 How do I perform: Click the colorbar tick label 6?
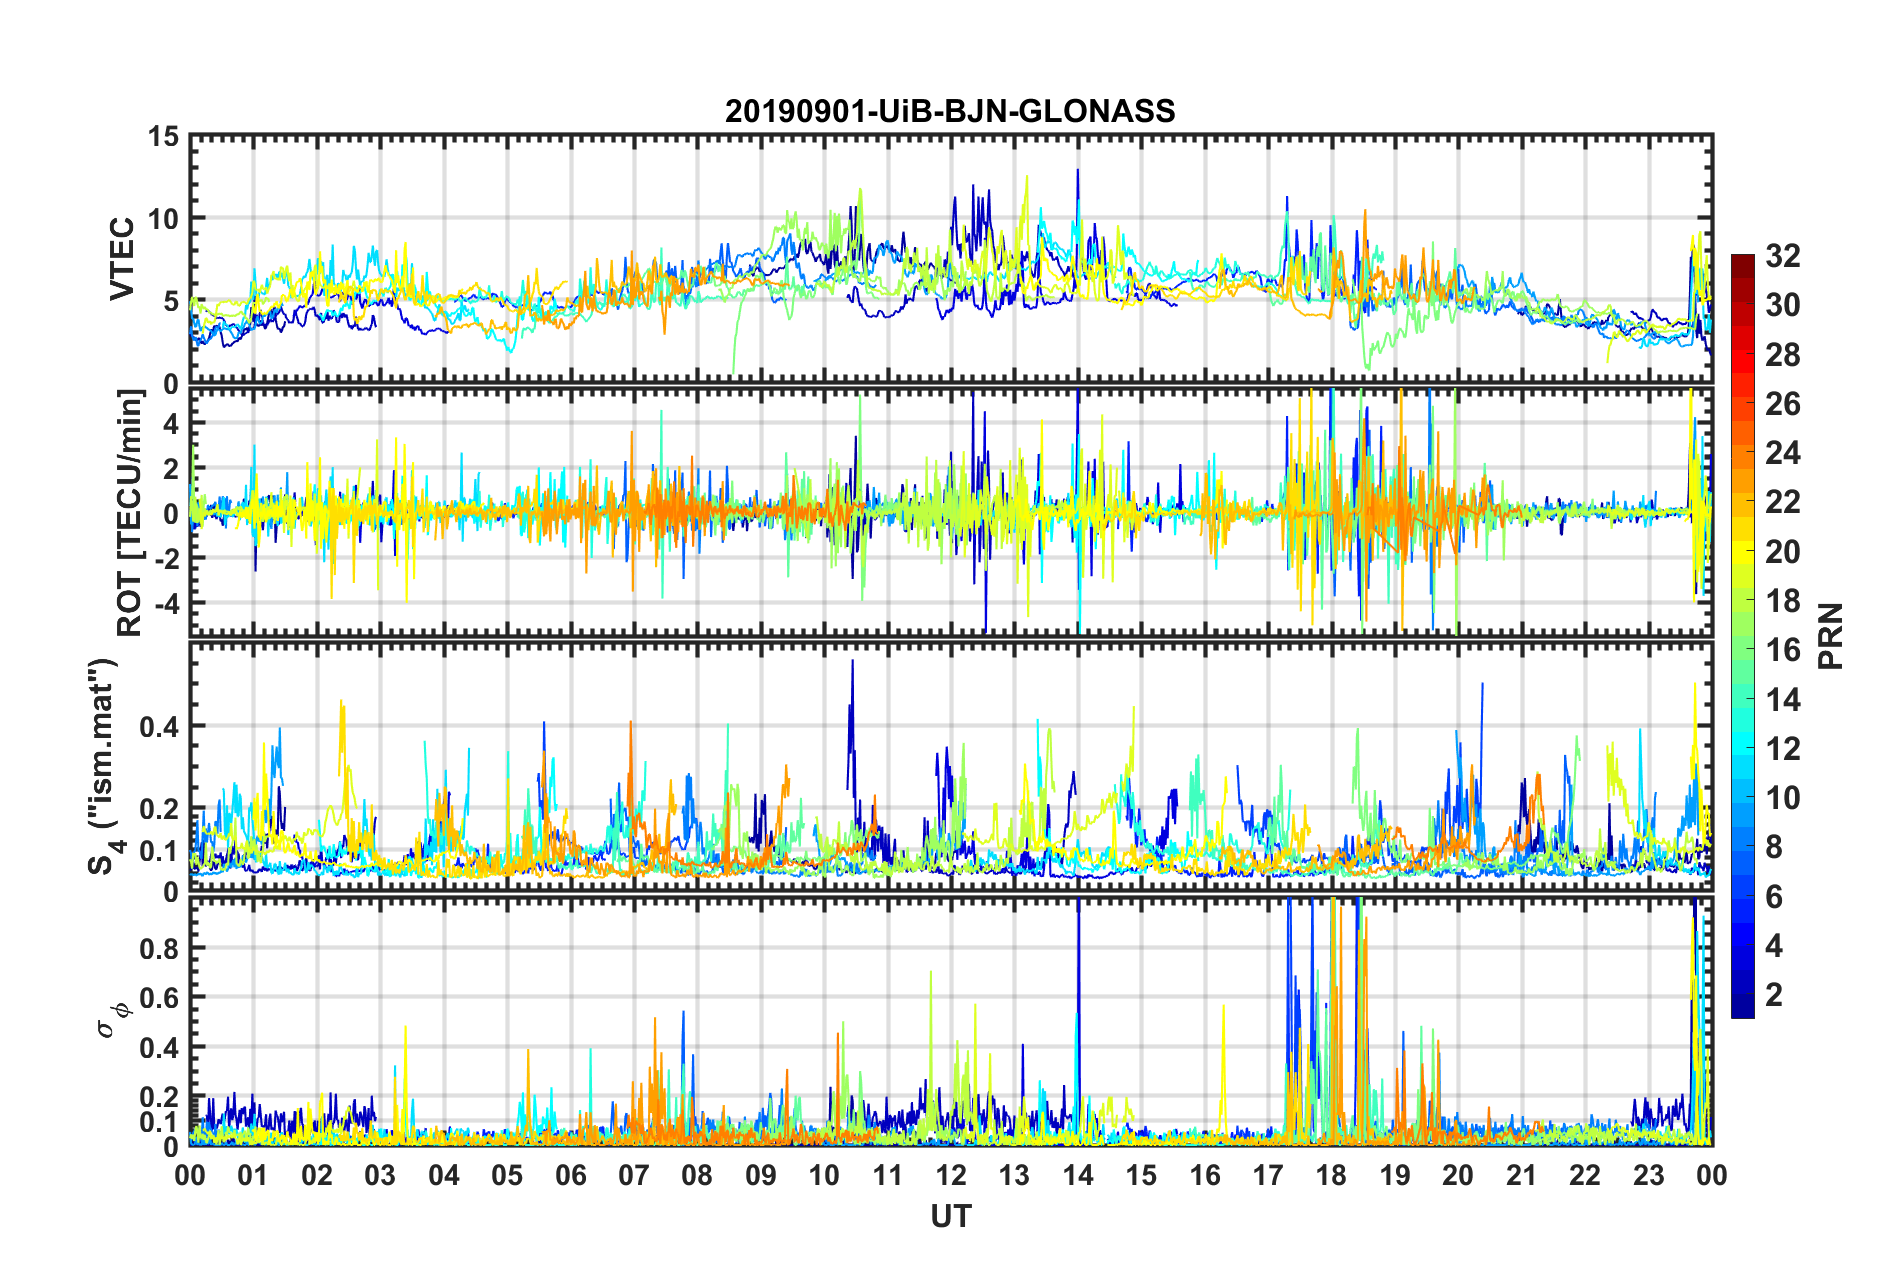[1774, 897]
